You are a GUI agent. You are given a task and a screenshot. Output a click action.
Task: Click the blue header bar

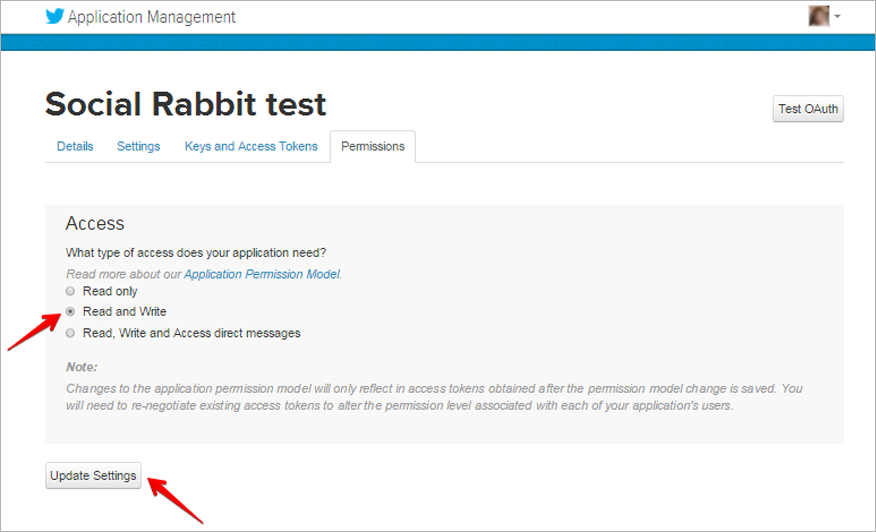coord(438,42)
